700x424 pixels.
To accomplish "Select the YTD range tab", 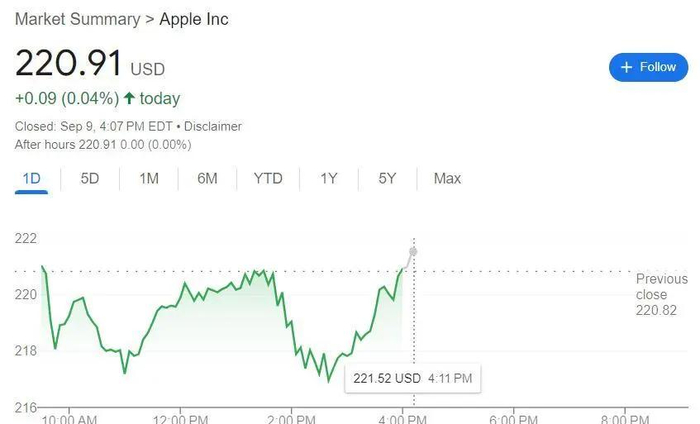I will point(268,178).
